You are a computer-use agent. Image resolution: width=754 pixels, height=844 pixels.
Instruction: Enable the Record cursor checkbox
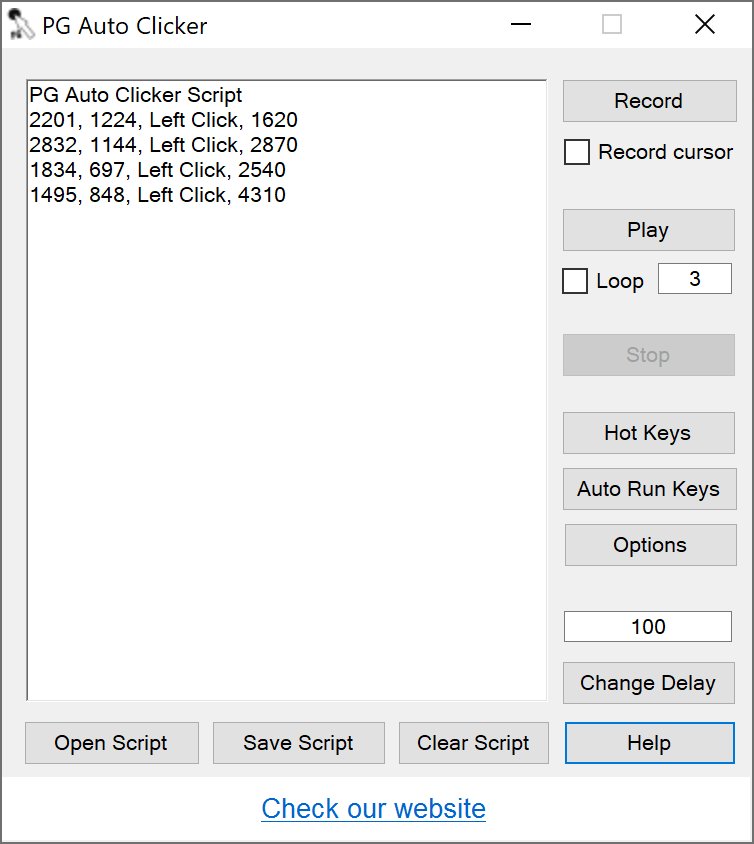click(577, 153)
